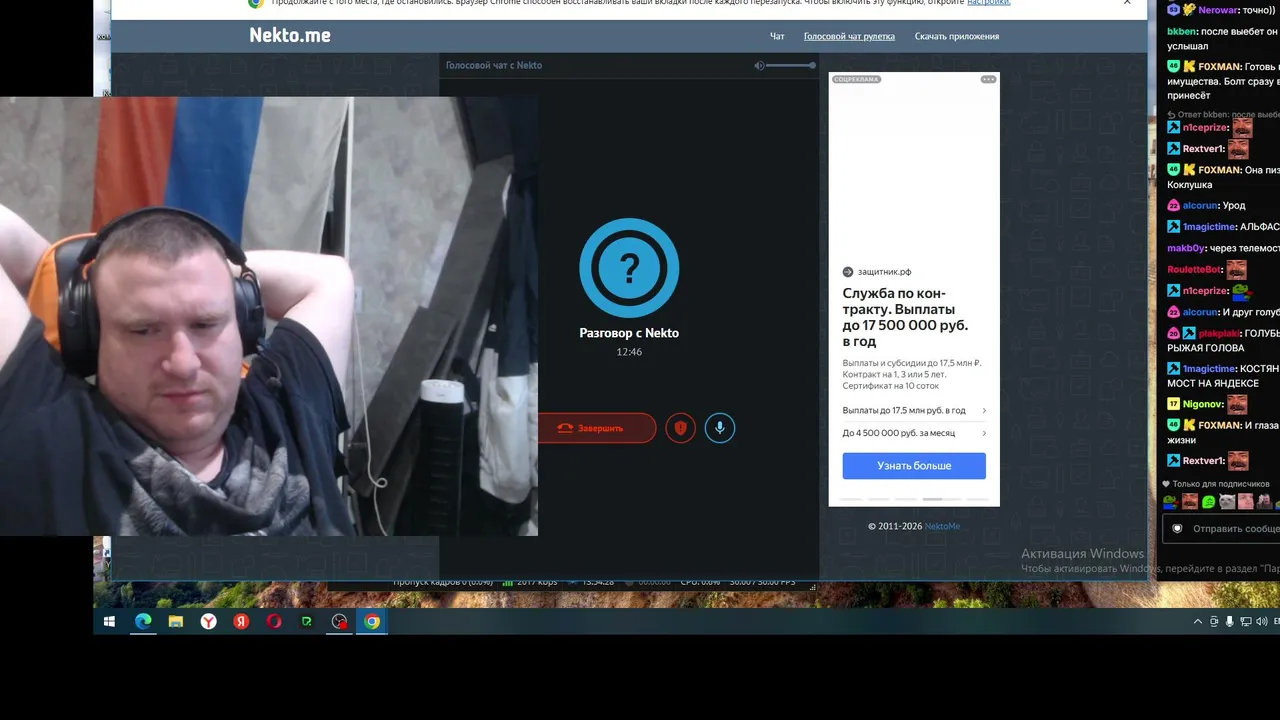1280x720 pixels.
Task: Click the face emote in RouletteBot's message
Action: click(1237, 269)
